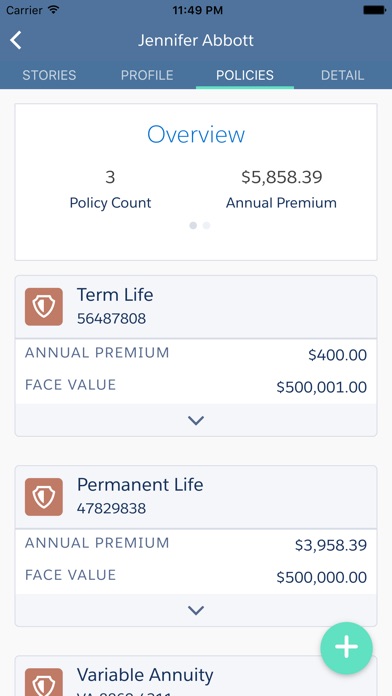Tap the Wi-Fi status icon
This screenshot has height=696, width=392.
(x=54, y=10)
